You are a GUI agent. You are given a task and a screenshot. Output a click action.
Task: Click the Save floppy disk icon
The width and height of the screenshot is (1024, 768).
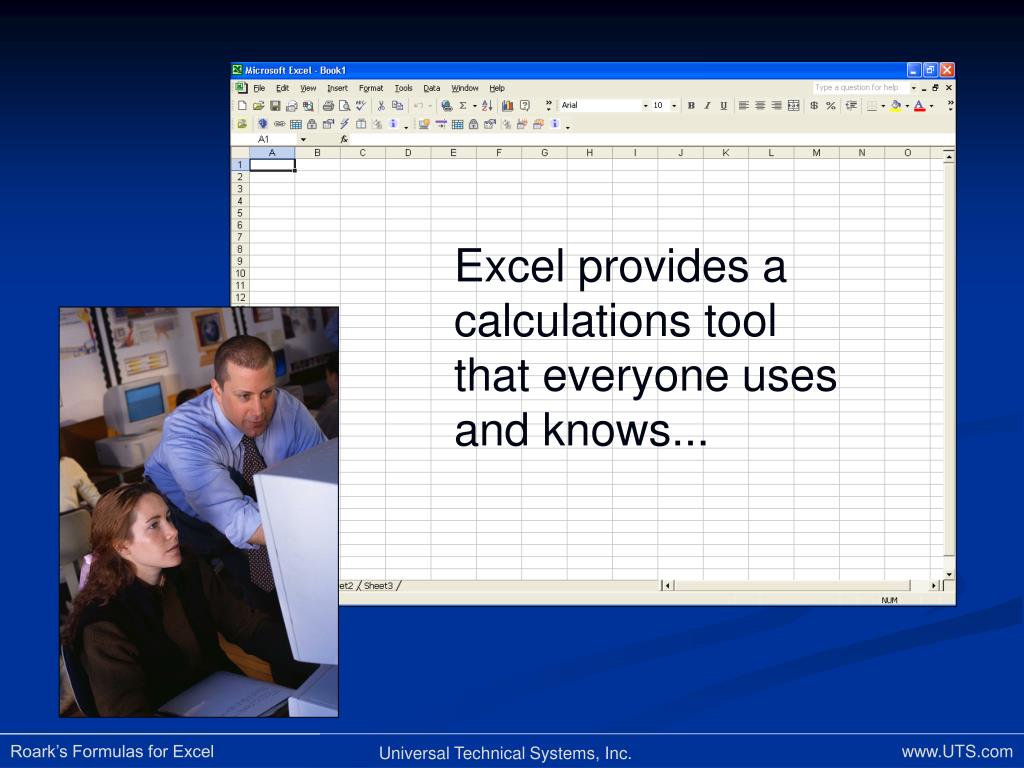[x=275, y=106]
